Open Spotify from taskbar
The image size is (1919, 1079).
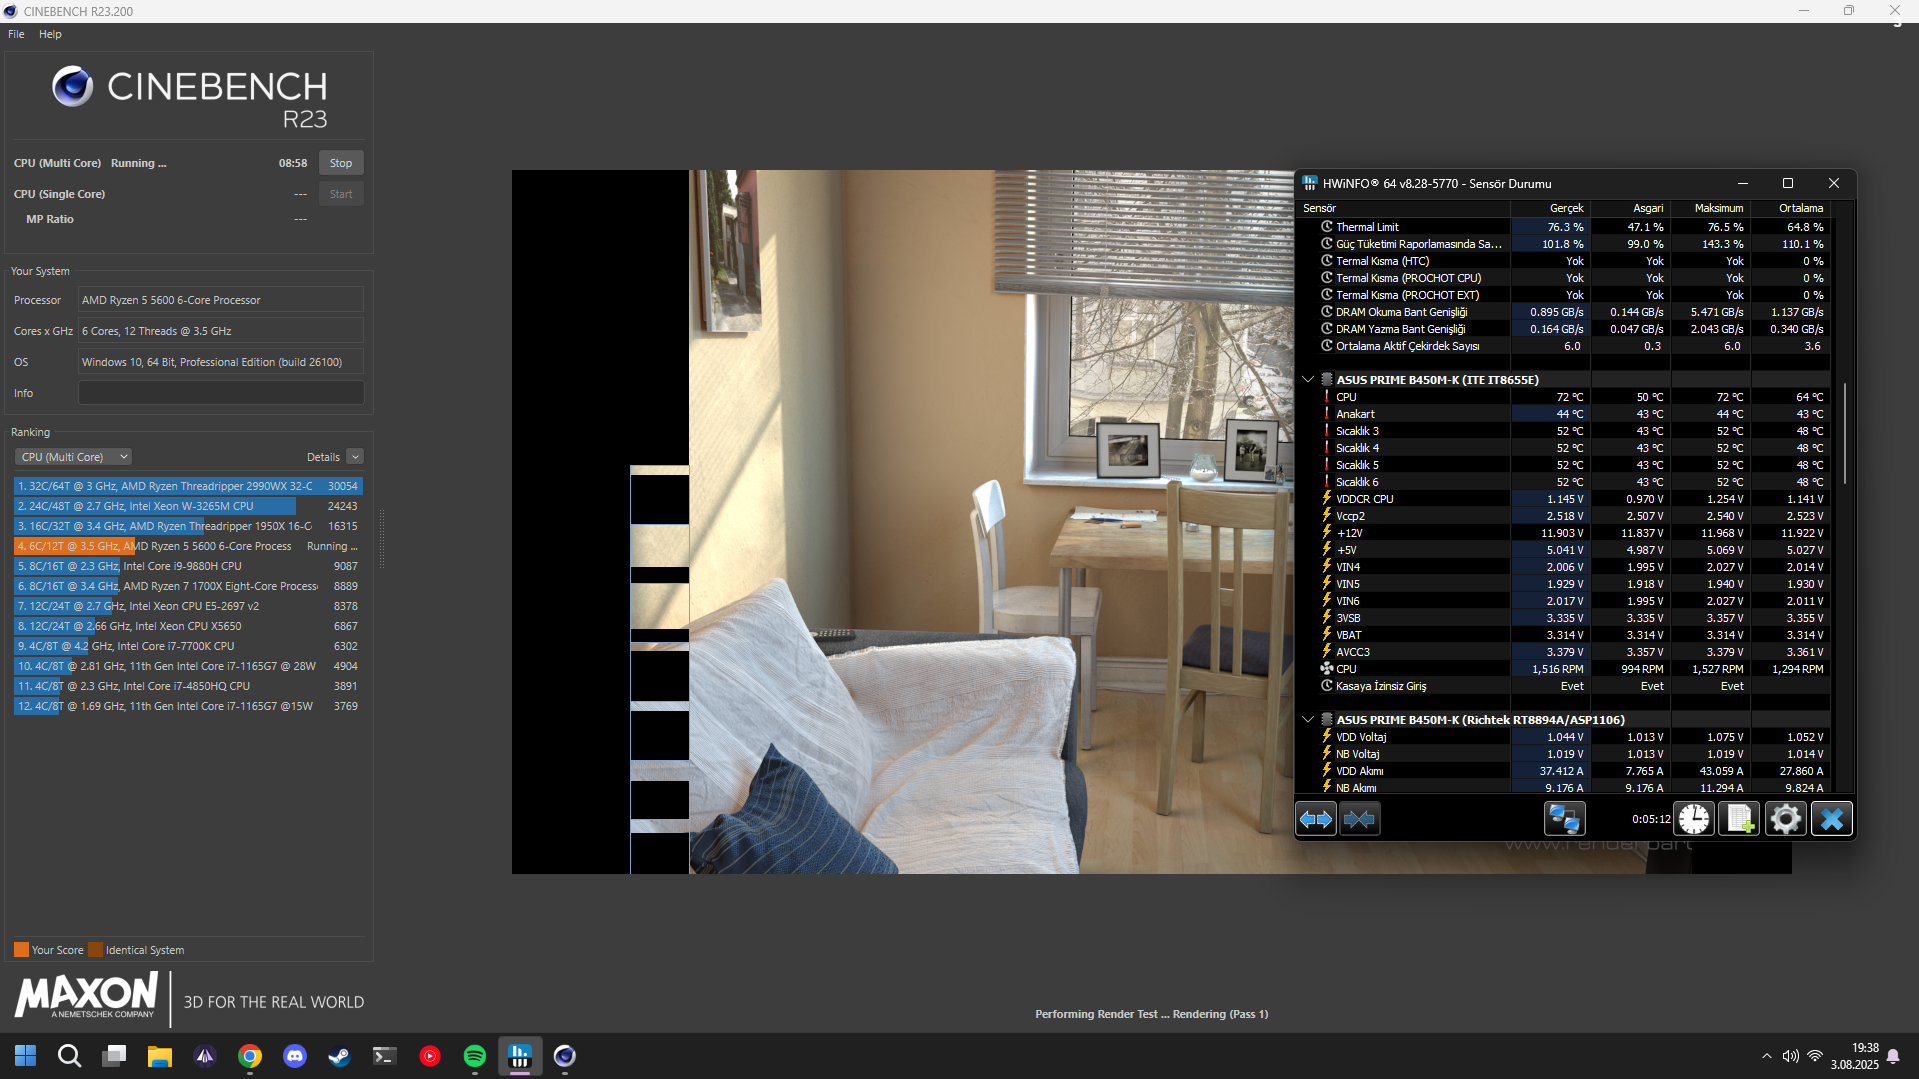pos(475,1056)
